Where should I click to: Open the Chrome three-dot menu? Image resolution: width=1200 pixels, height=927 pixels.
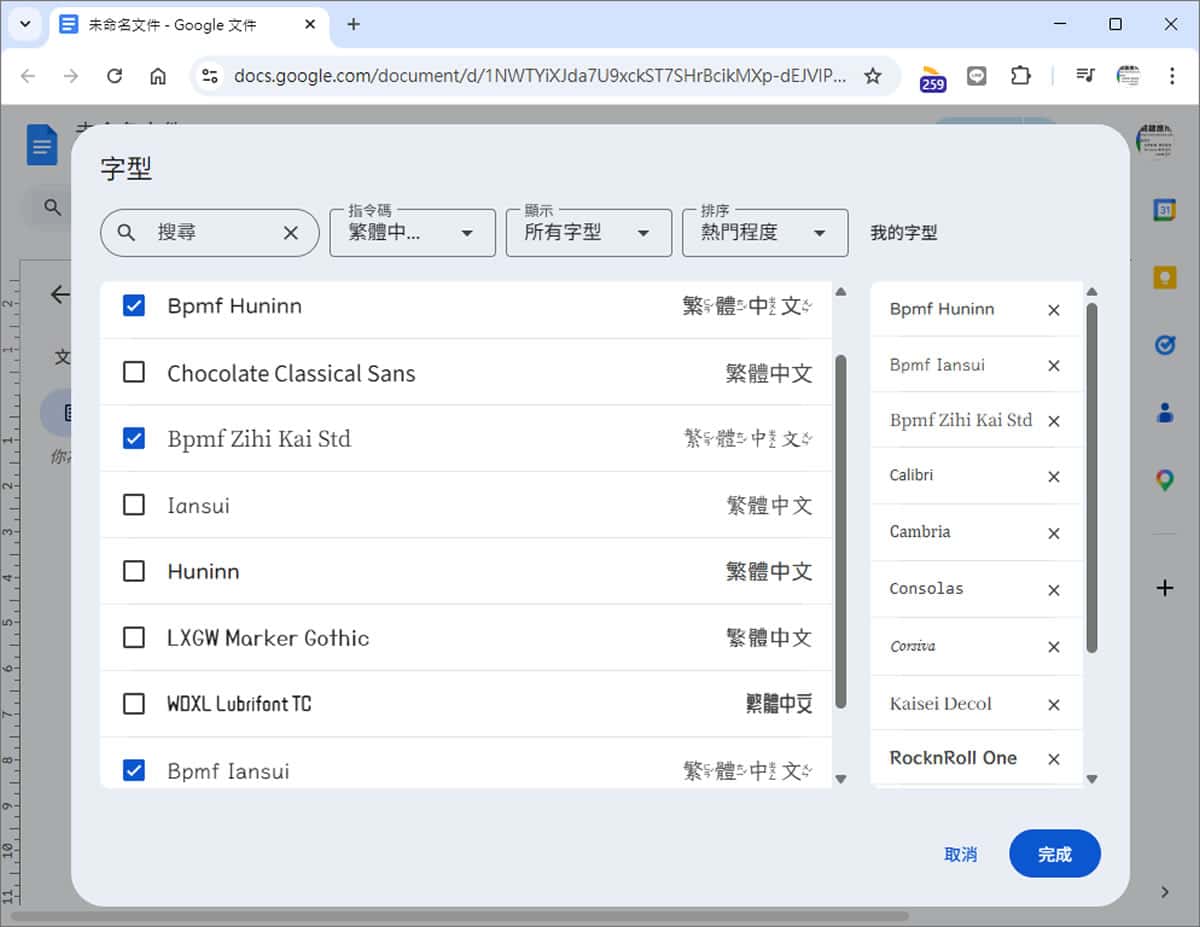pos(1171,75)
